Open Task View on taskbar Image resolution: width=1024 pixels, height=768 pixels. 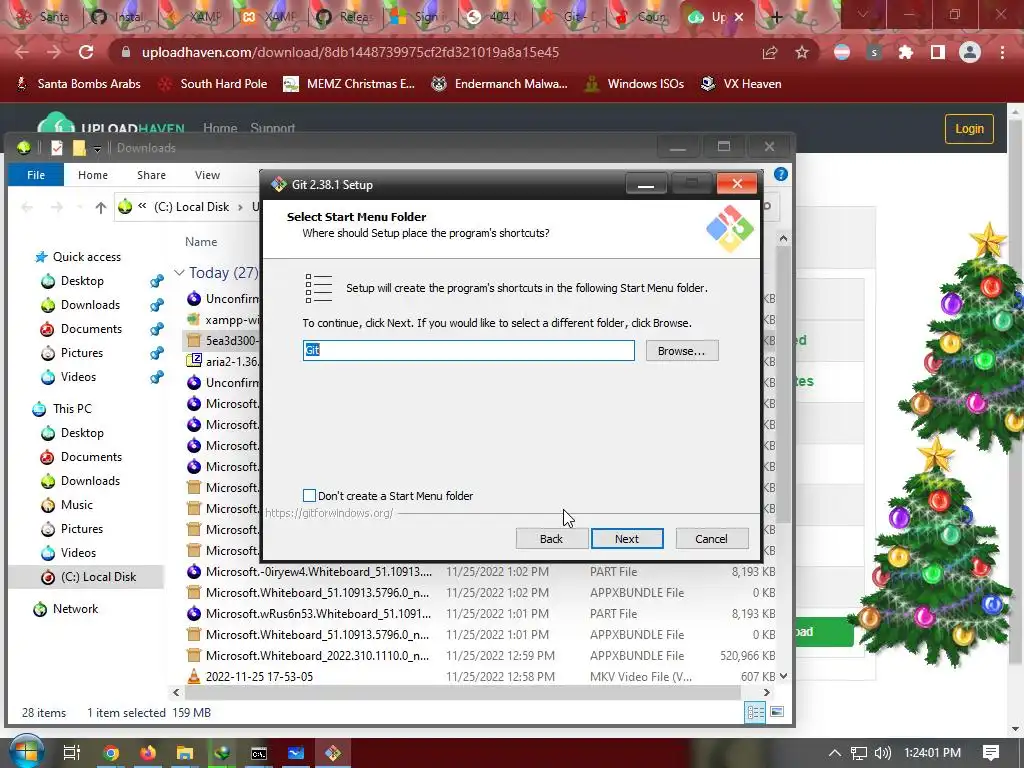[72, 753]
